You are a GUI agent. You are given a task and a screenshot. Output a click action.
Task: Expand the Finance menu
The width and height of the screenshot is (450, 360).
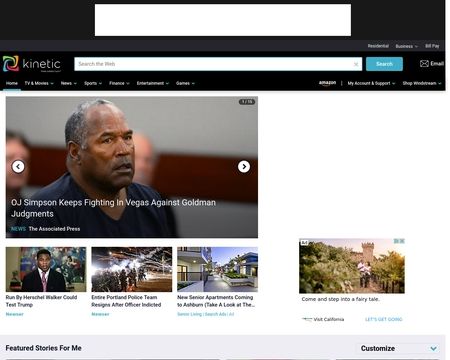pos(119,83)
